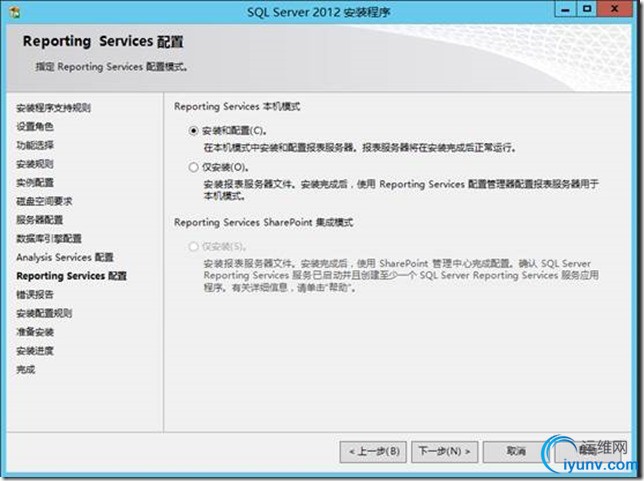Maximize the SQL Server 2012 setup window
644x481 pixels.
coord(587,9)
